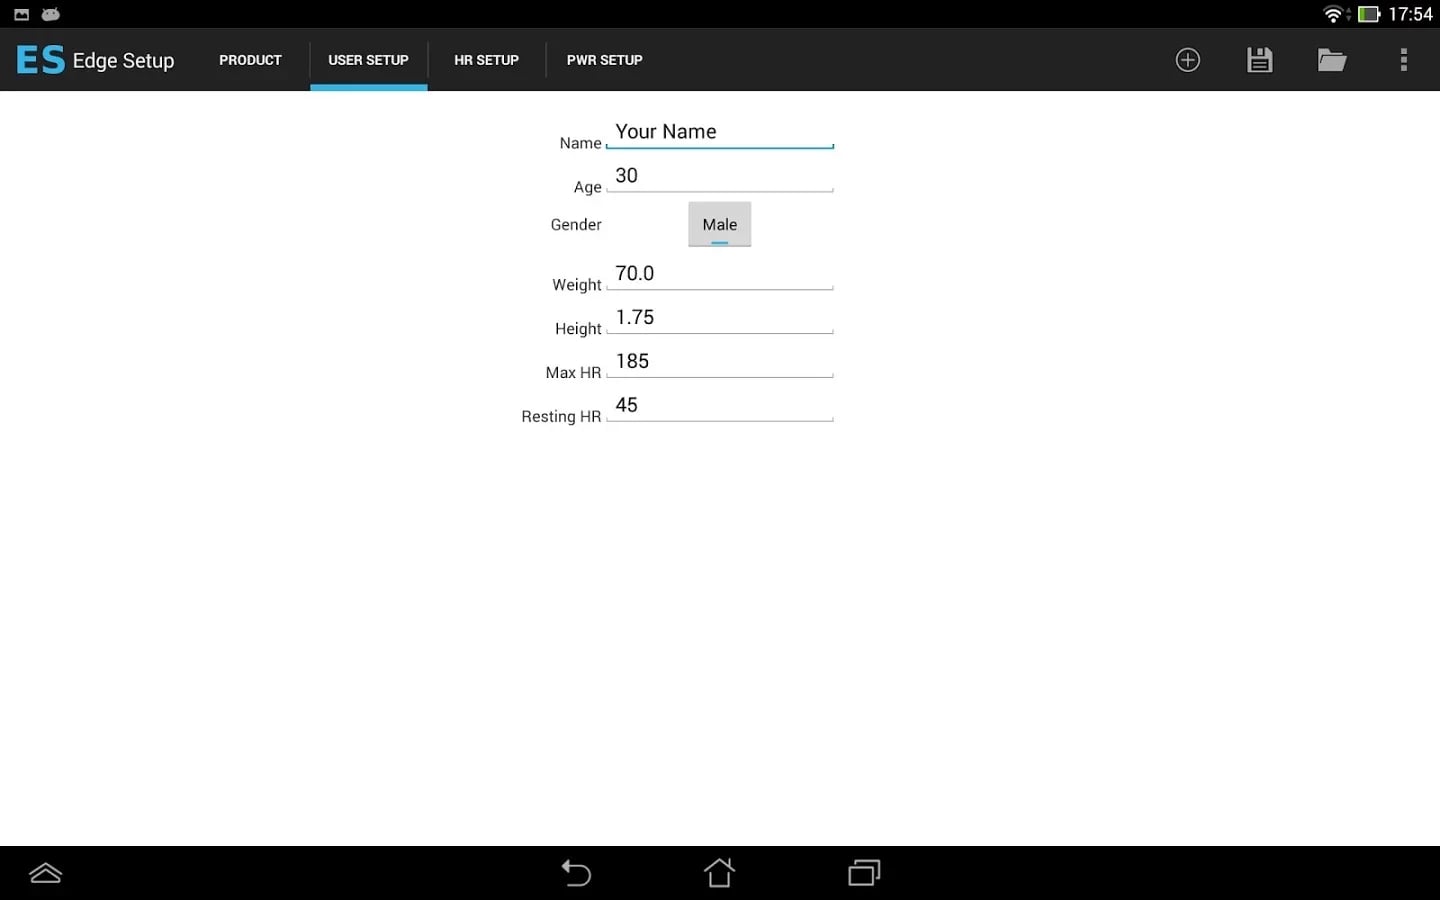Open recent apps overview

point(864,873)
